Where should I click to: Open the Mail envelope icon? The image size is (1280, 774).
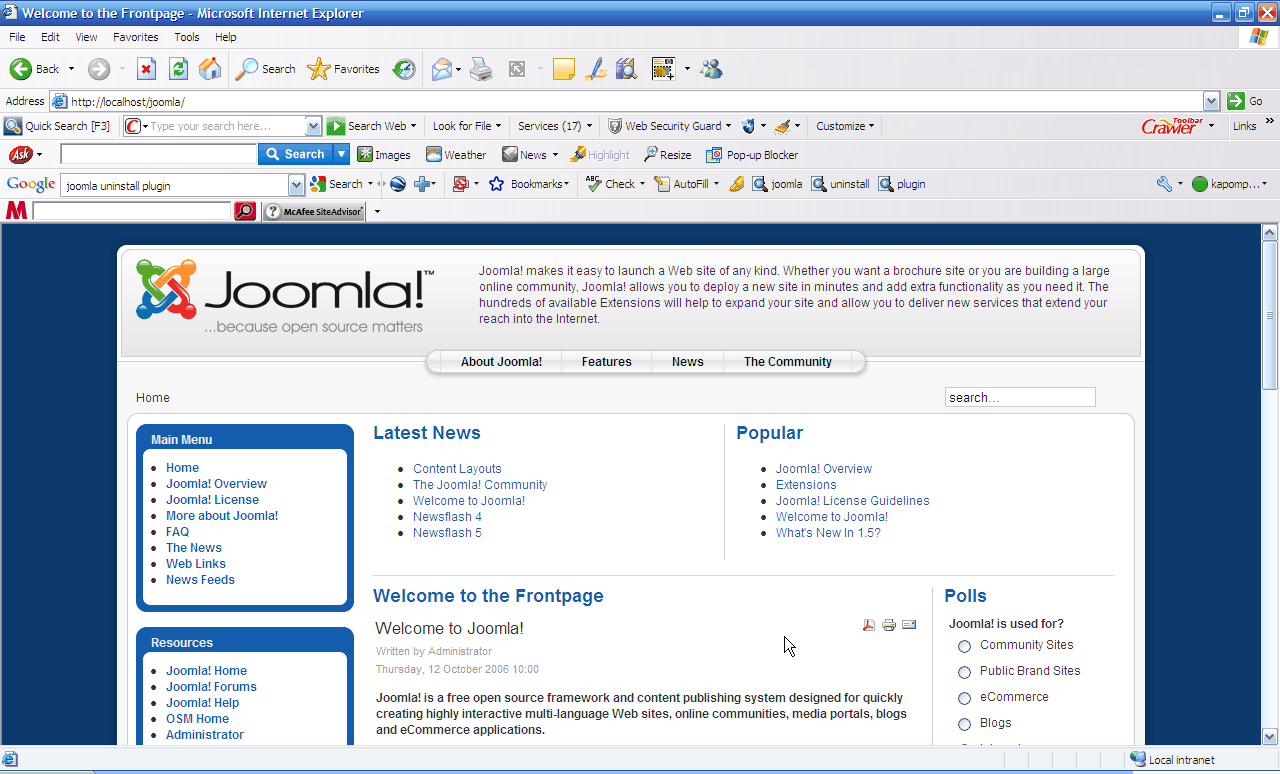(x=441, y=69)
